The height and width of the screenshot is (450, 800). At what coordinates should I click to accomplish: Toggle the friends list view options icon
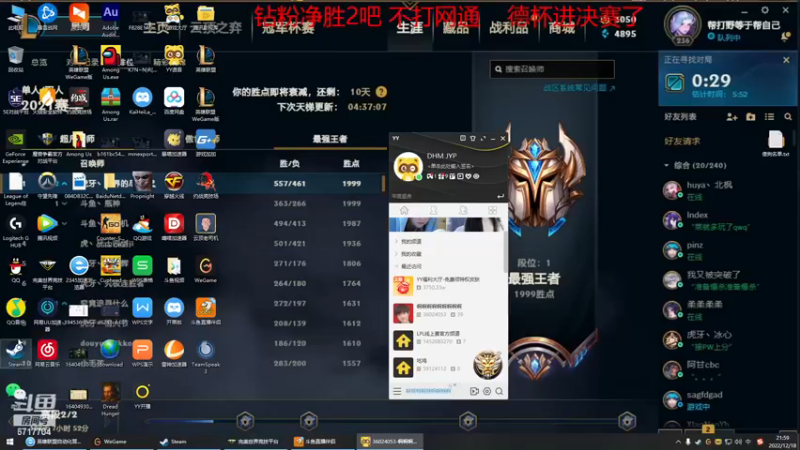pos(769,117)
